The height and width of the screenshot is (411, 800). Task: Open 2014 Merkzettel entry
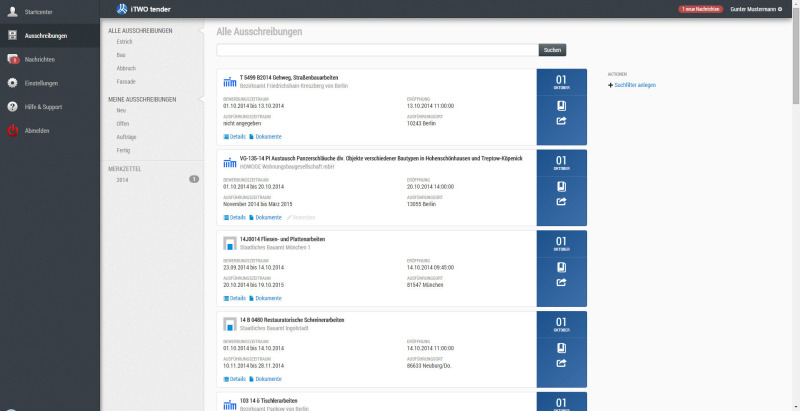click(x=122, y=180)
